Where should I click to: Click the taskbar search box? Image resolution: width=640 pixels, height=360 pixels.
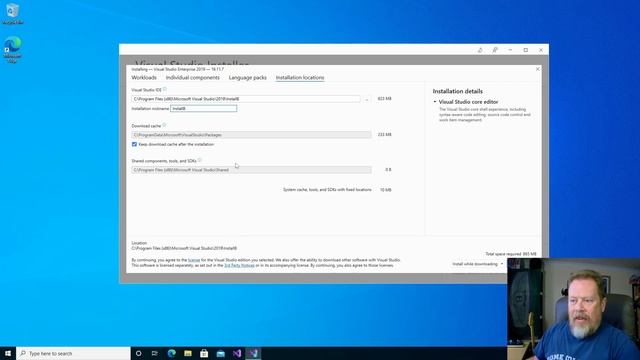[x=73, y=353]
